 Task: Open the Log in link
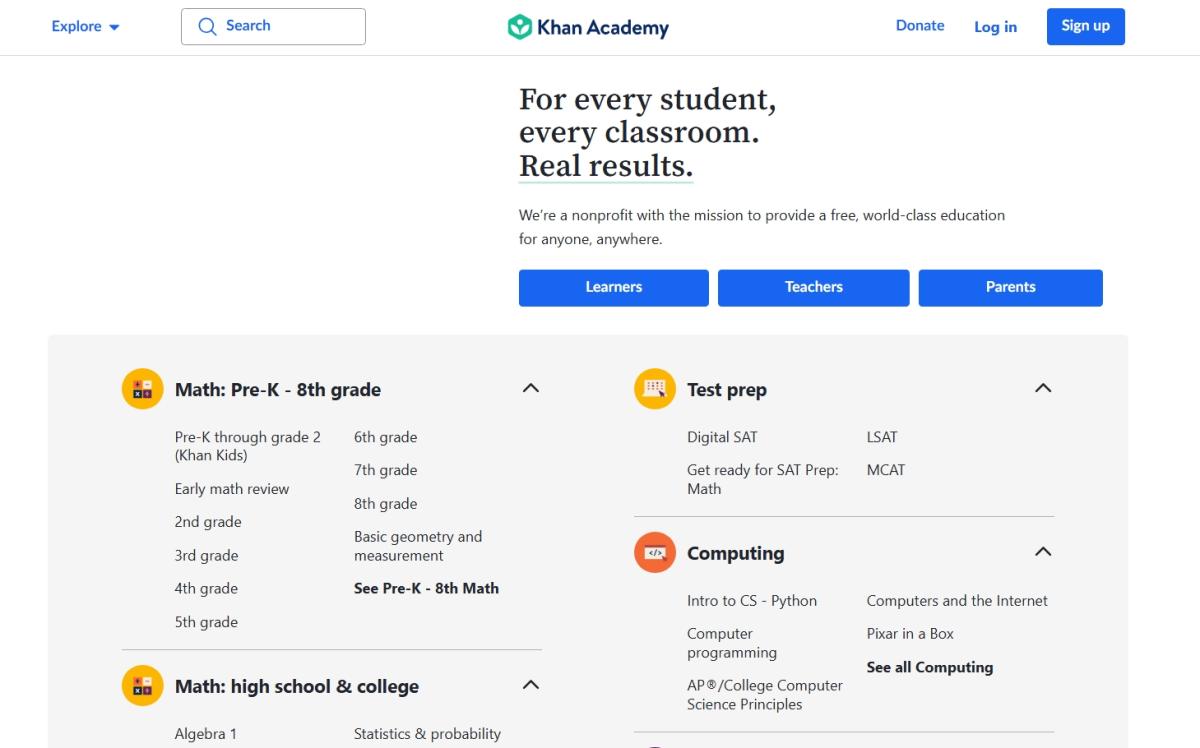995,27
